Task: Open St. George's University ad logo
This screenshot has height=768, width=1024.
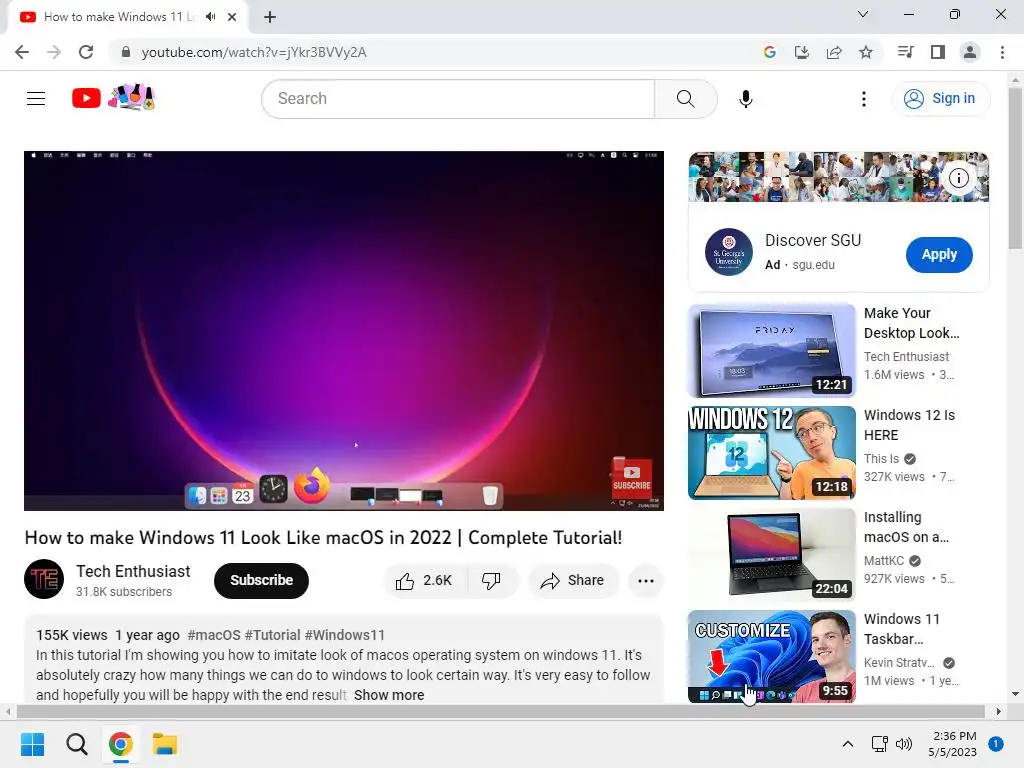Action: (729, 252)
